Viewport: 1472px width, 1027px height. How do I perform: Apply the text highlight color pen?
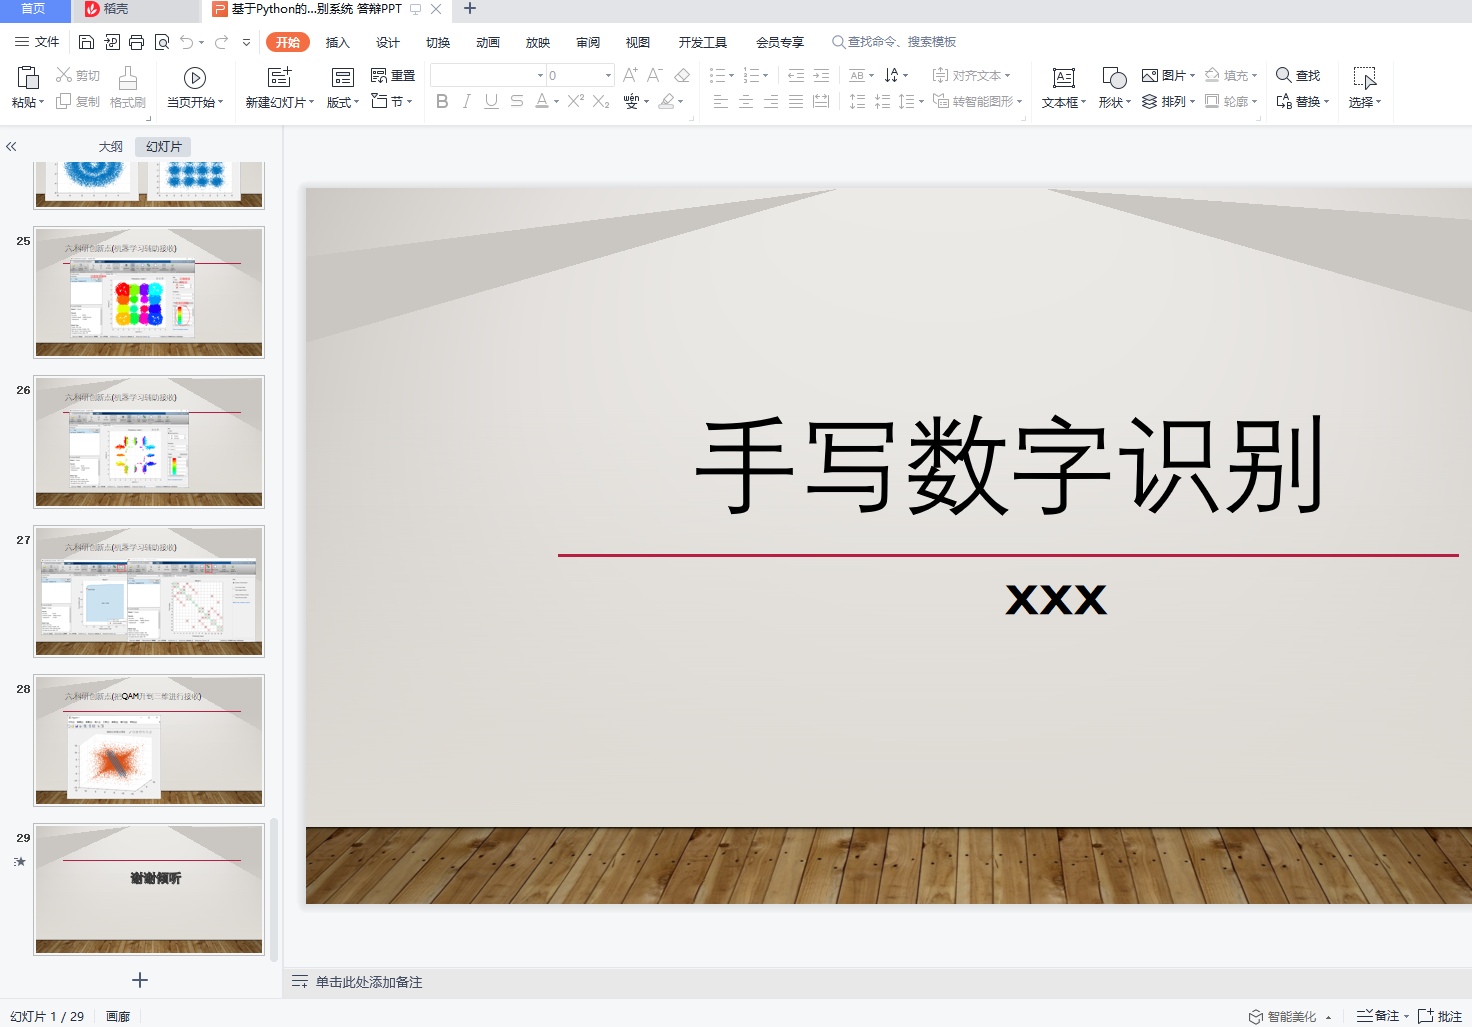point(667,101)
